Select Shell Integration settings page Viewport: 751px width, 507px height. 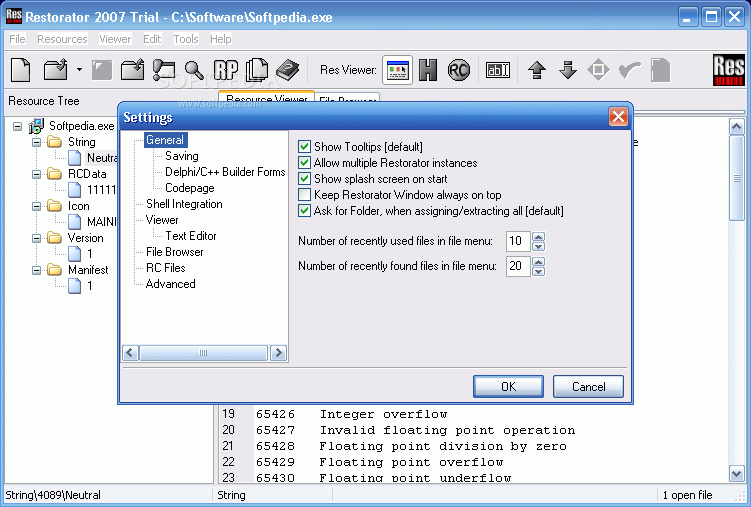click(184, 204)
